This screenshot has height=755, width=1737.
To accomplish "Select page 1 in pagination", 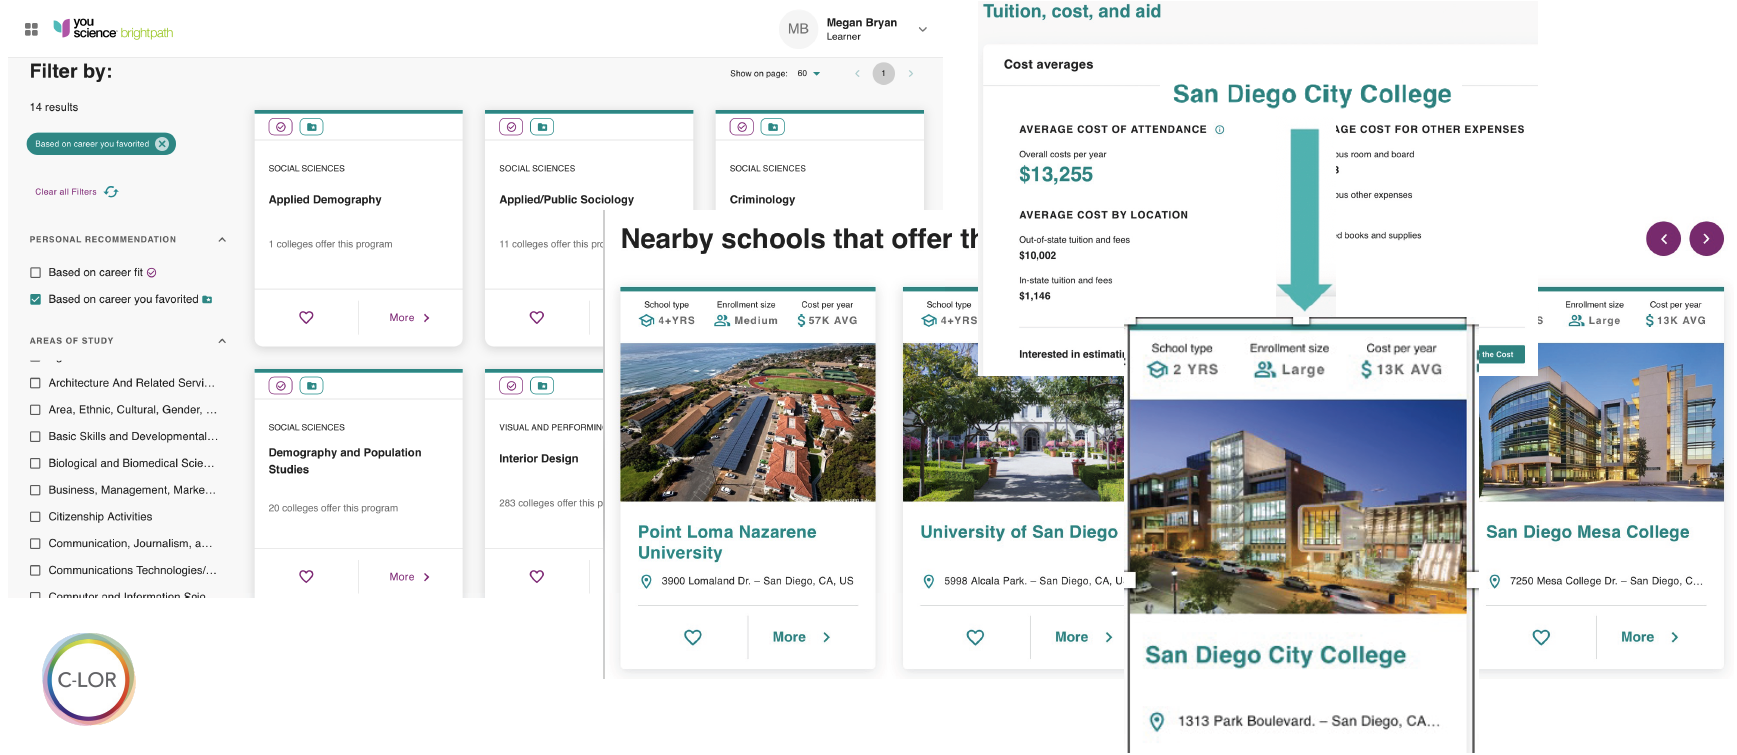I will coord(883,73).
